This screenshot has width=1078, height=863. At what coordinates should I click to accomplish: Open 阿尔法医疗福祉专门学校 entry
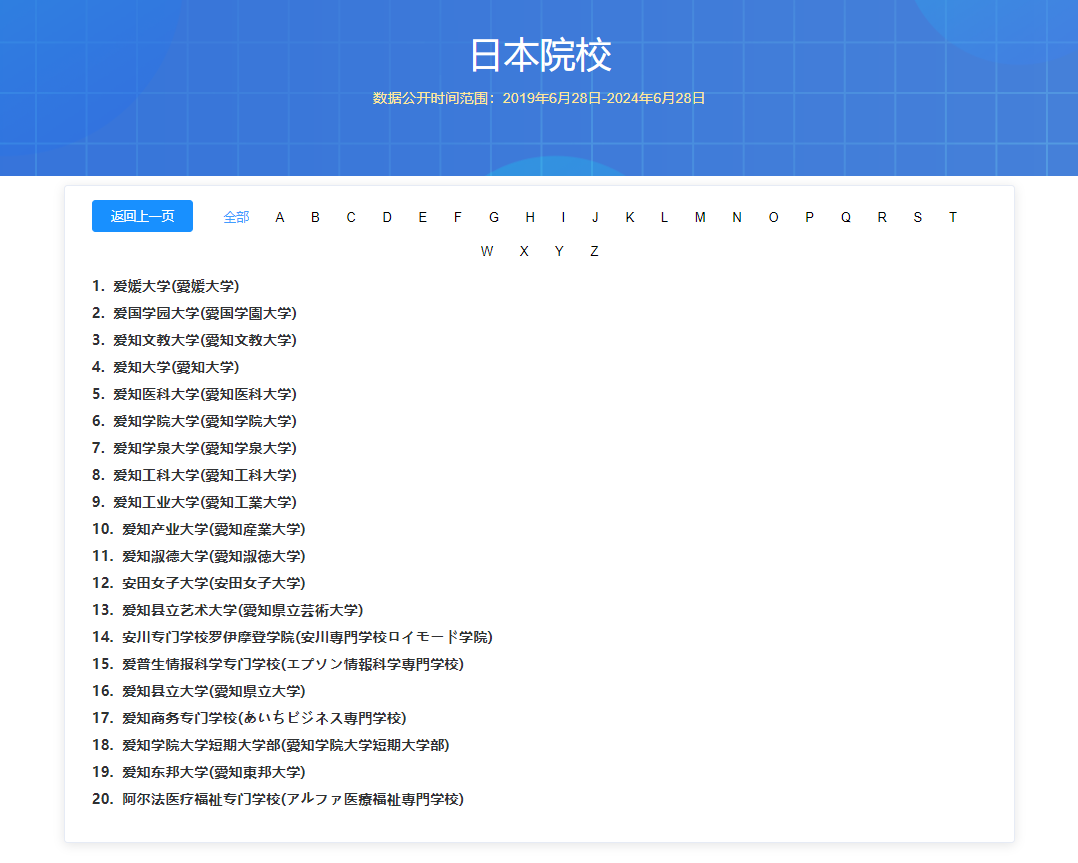[293, 799]
